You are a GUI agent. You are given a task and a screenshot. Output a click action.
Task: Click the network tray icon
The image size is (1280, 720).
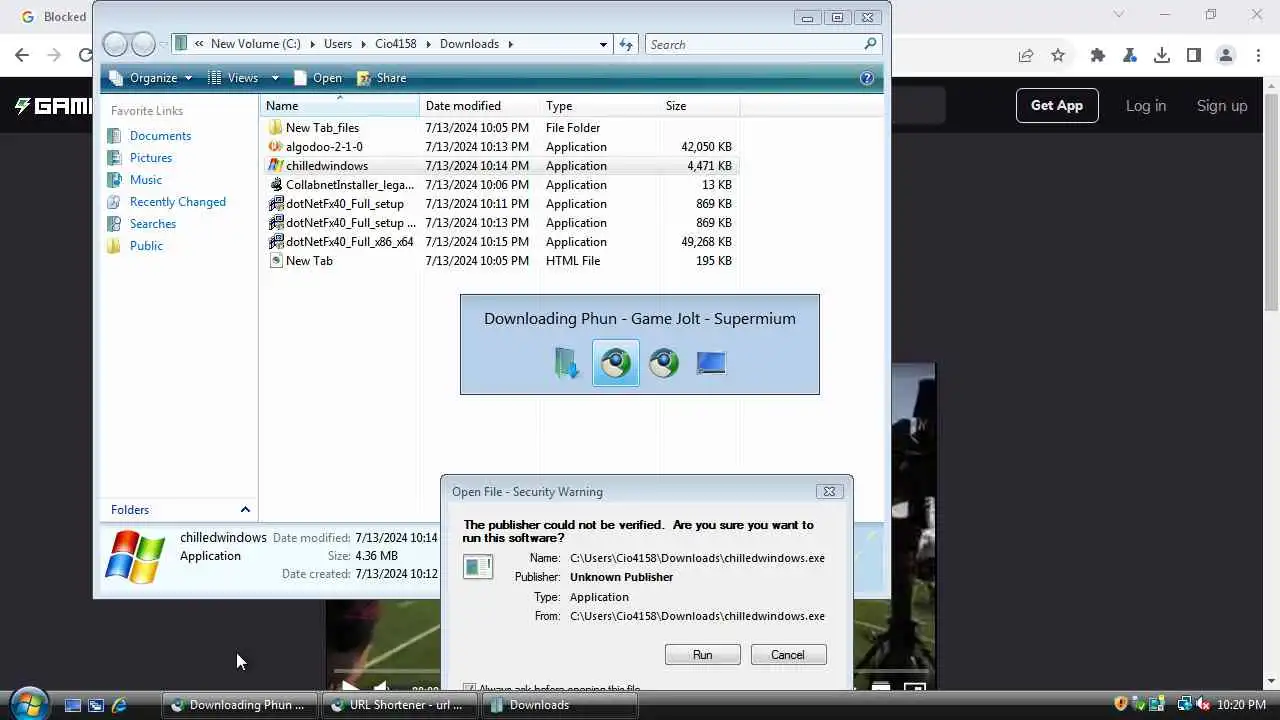[x=1185, y=704]
